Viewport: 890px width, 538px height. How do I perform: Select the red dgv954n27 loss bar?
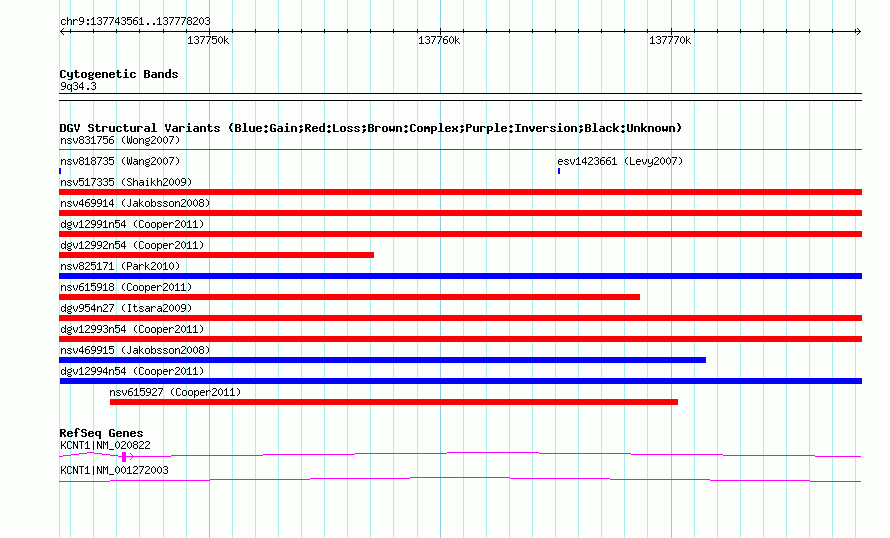click(x=460, y=318)
